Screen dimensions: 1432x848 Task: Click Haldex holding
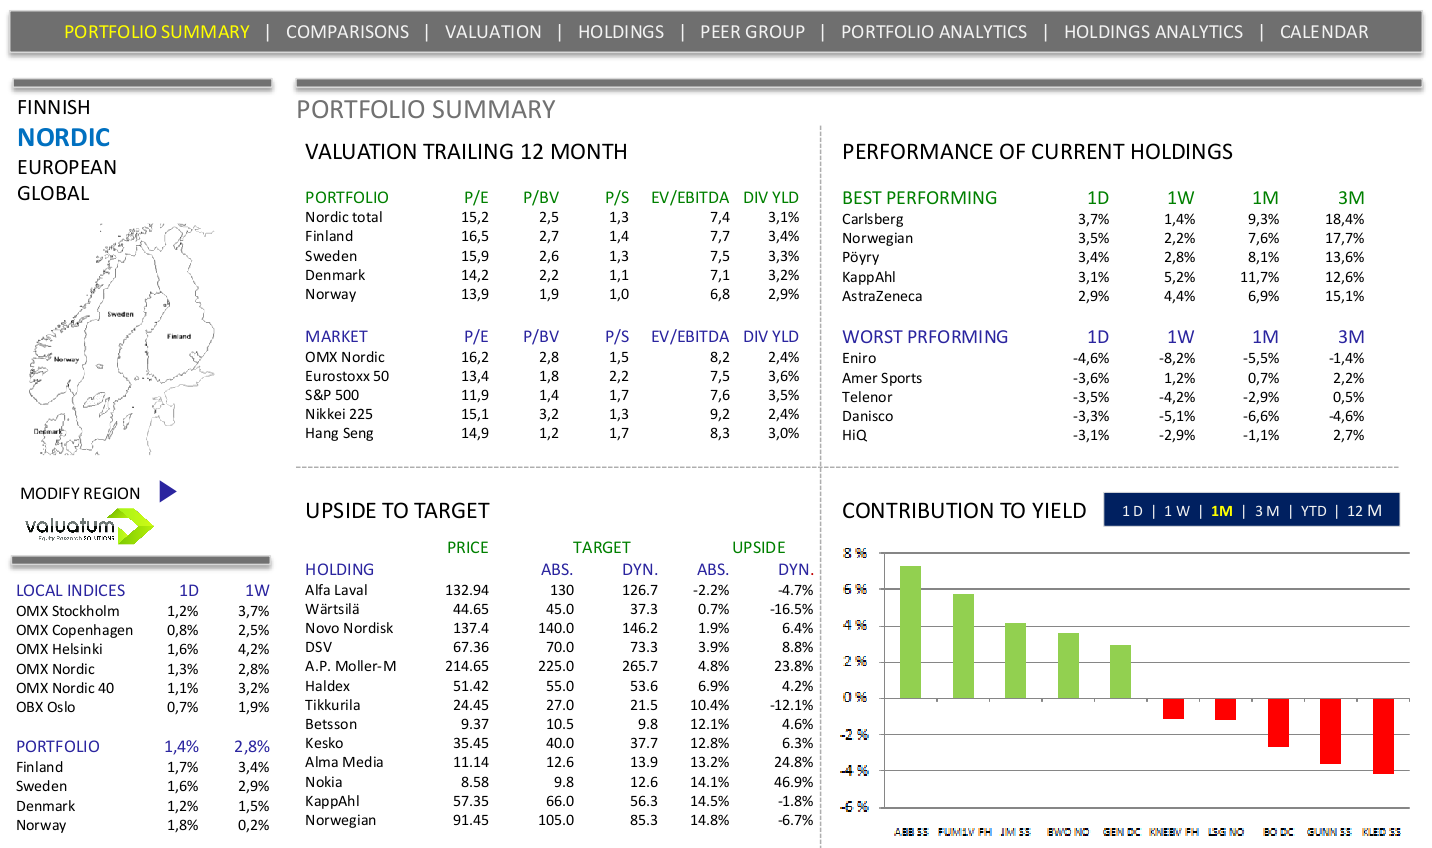point(327,686)
